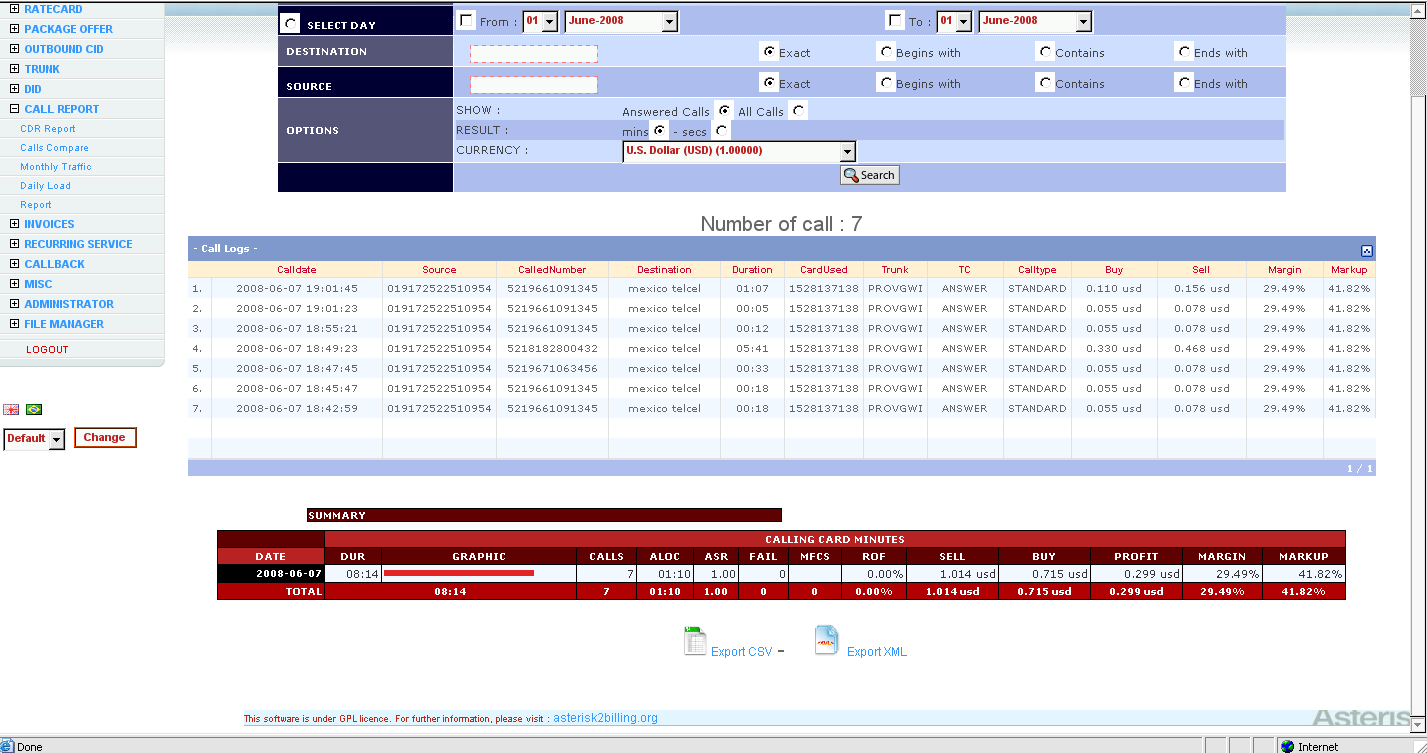The width and height of the screenshot is (1427, 753).
Task: Open the Calls Compare menu item
Action: tap(54, 148)
